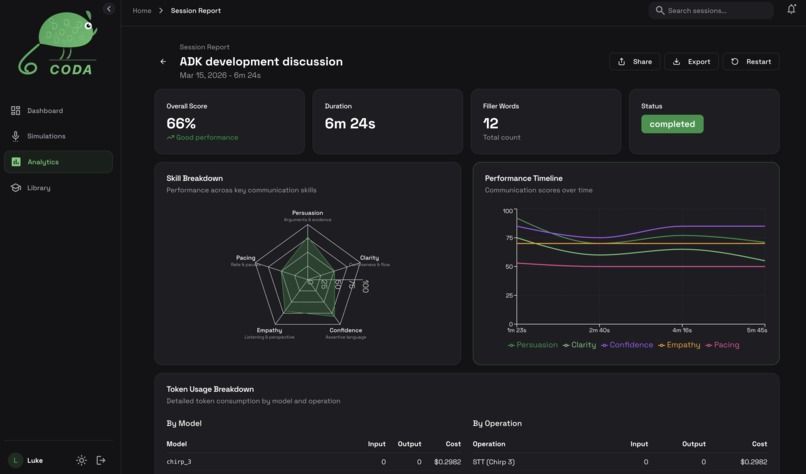
Task: Toggle the Confidence legend entry
Action: [x=627, y=345]
